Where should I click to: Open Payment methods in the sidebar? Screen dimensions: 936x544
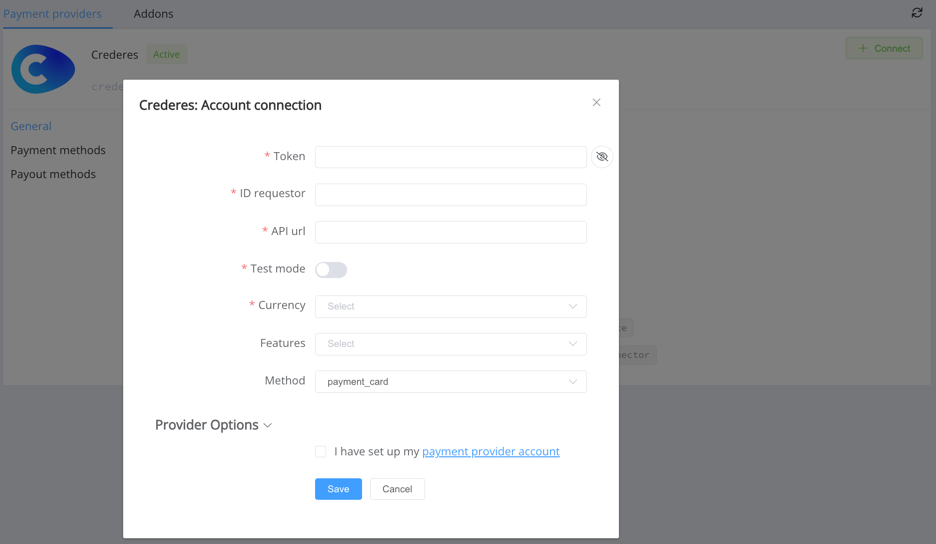point(58,150)
